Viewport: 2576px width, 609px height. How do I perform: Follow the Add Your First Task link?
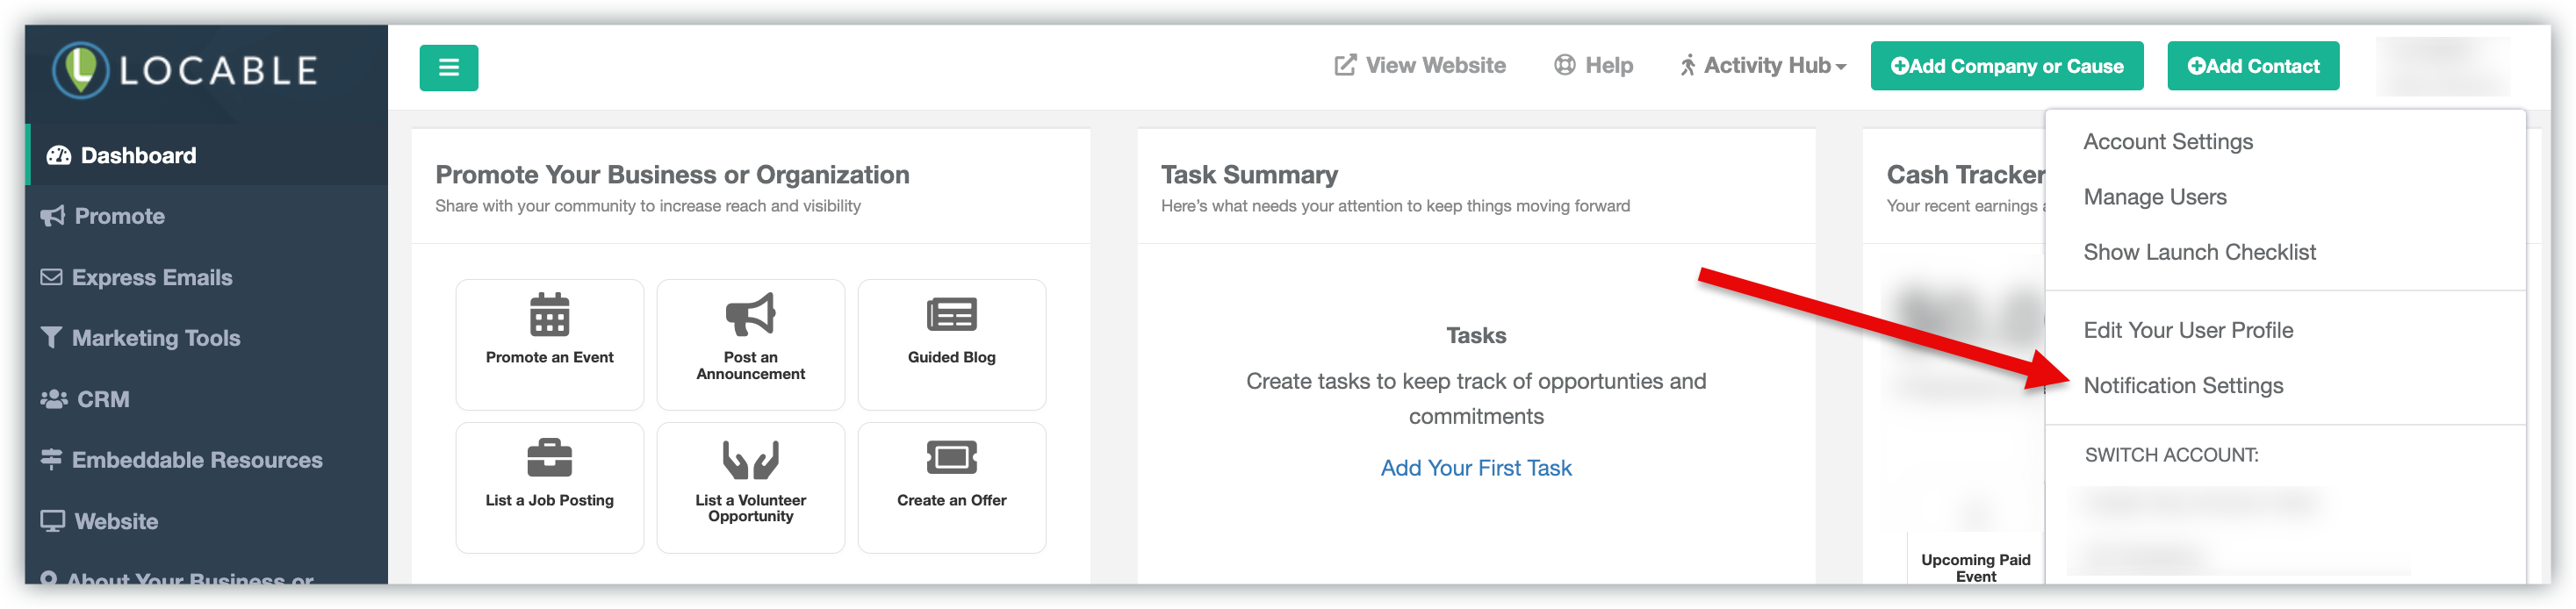[1475, 468]
